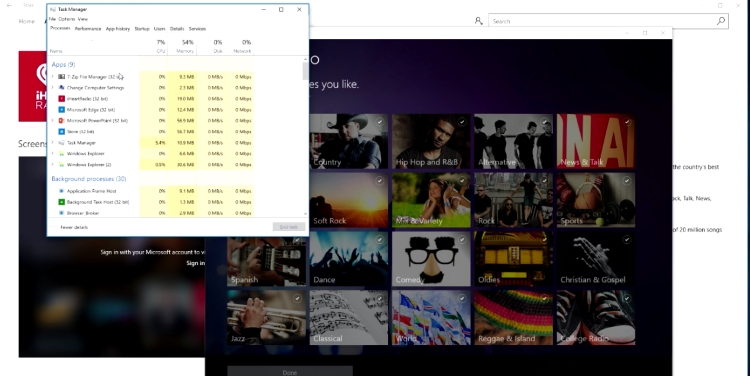Select the Comedy genre tile
750x376 pixels.
pos(431,259)
